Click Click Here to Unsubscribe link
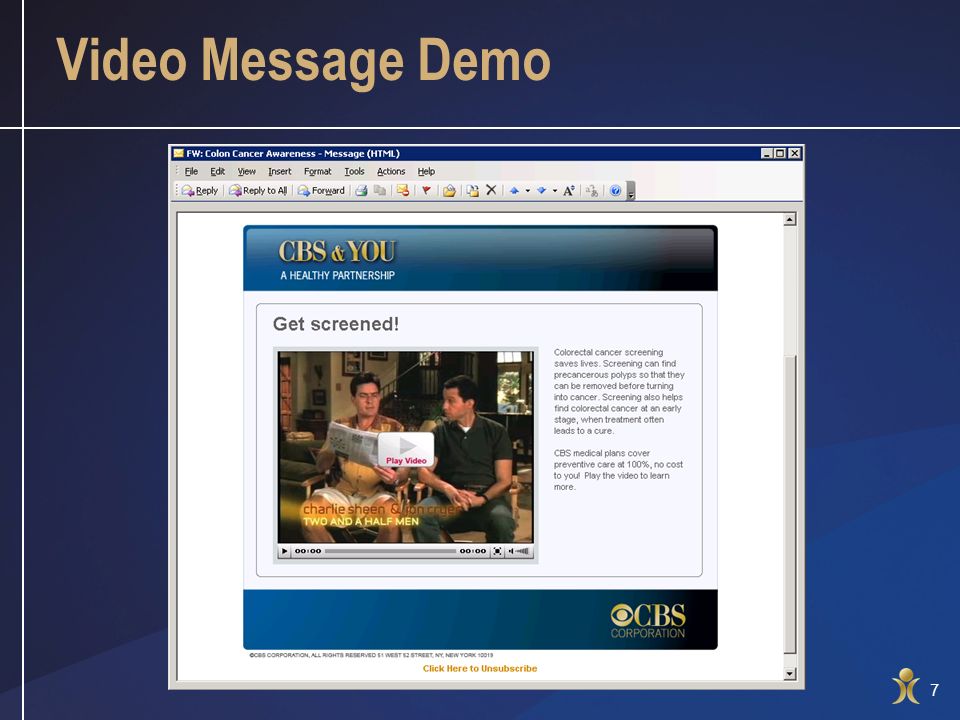 480,669
